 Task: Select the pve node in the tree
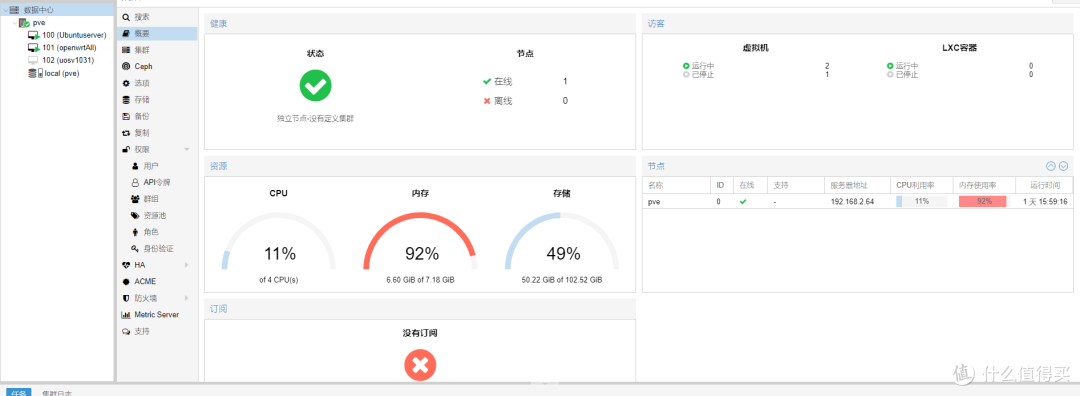click(x=39, y=23)
